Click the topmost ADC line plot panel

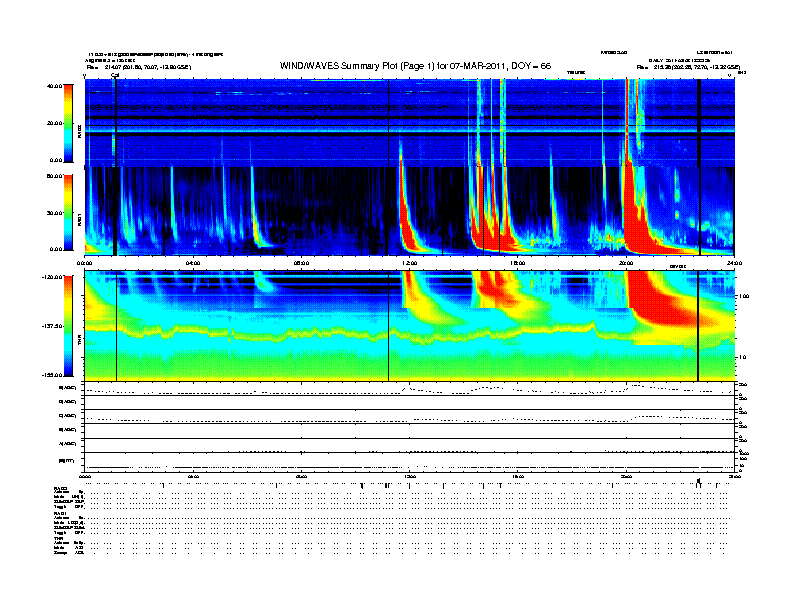pos(410,389)
